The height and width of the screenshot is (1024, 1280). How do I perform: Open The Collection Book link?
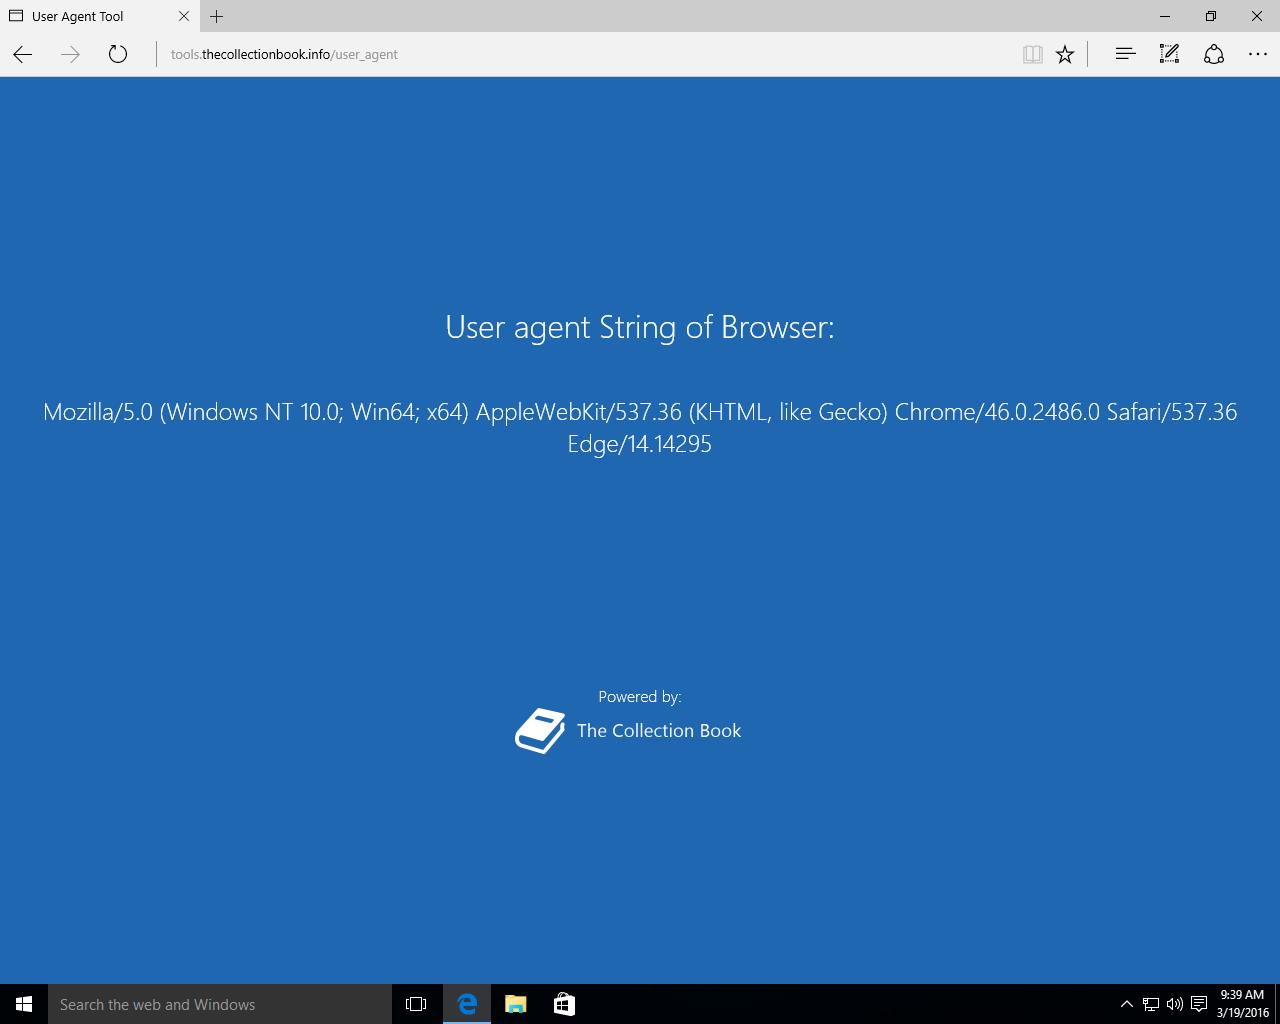coord(659,731)
